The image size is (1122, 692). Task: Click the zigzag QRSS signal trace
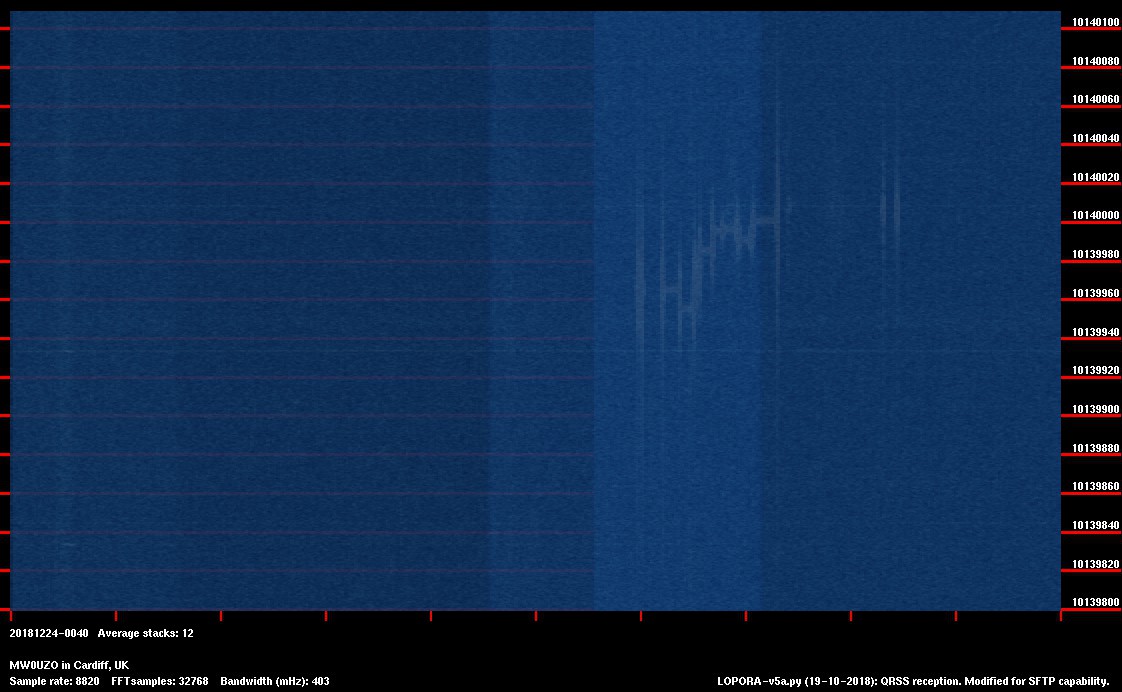700,262
